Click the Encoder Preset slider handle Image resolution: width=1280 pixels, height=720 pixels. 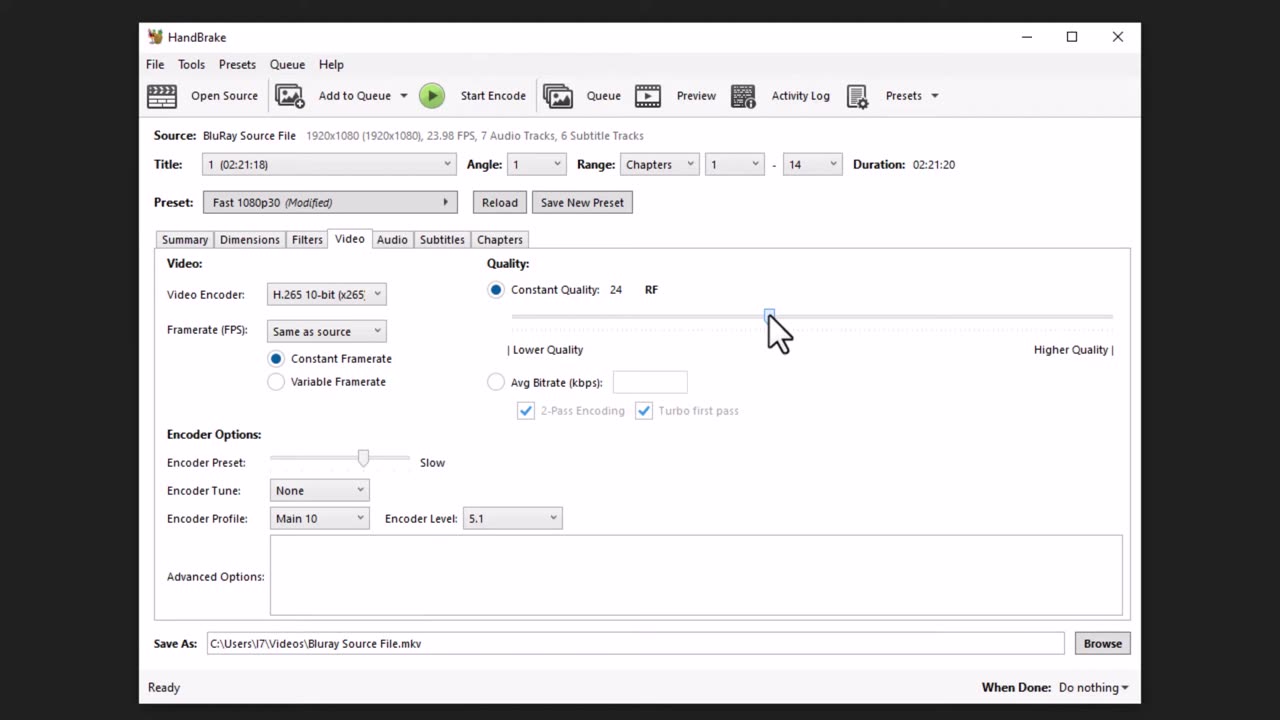pyautogui.click(x=363, y=458)
